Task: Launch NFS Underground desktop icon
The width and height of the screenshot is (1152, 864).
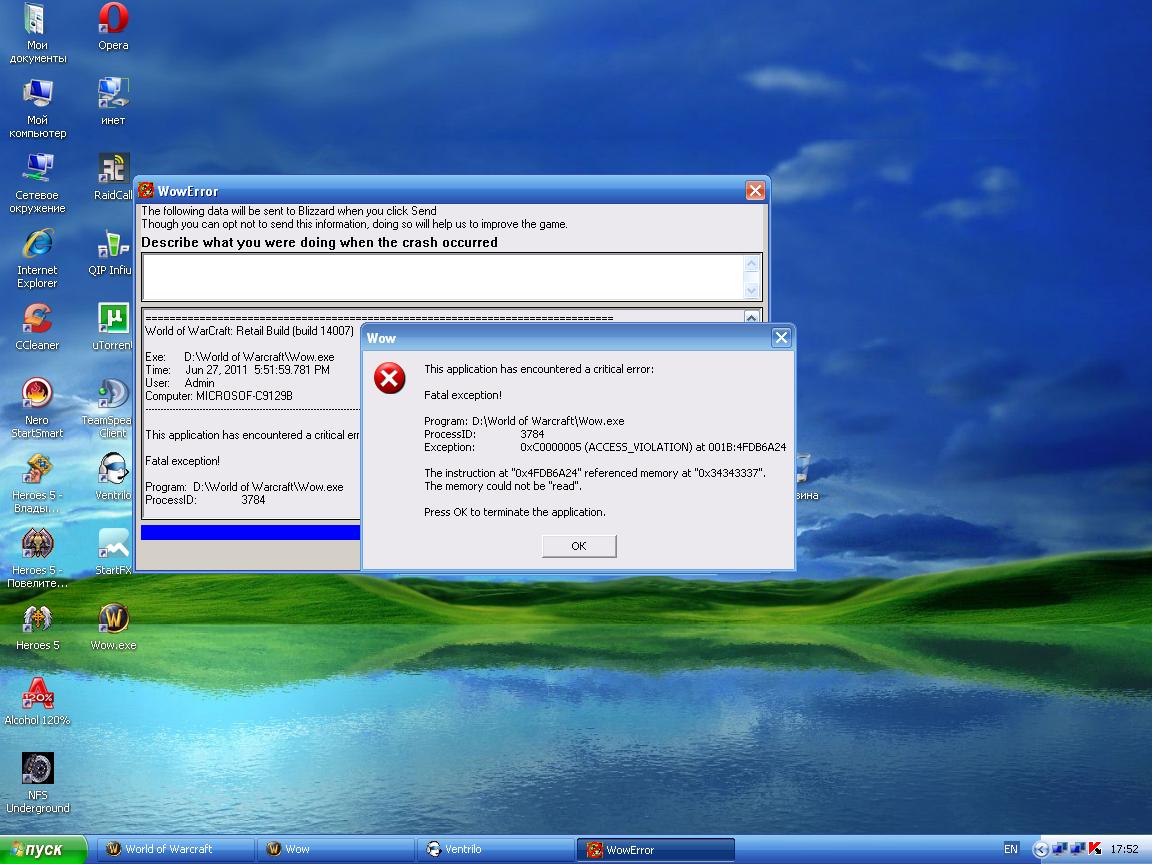Action: click(37, 783)
